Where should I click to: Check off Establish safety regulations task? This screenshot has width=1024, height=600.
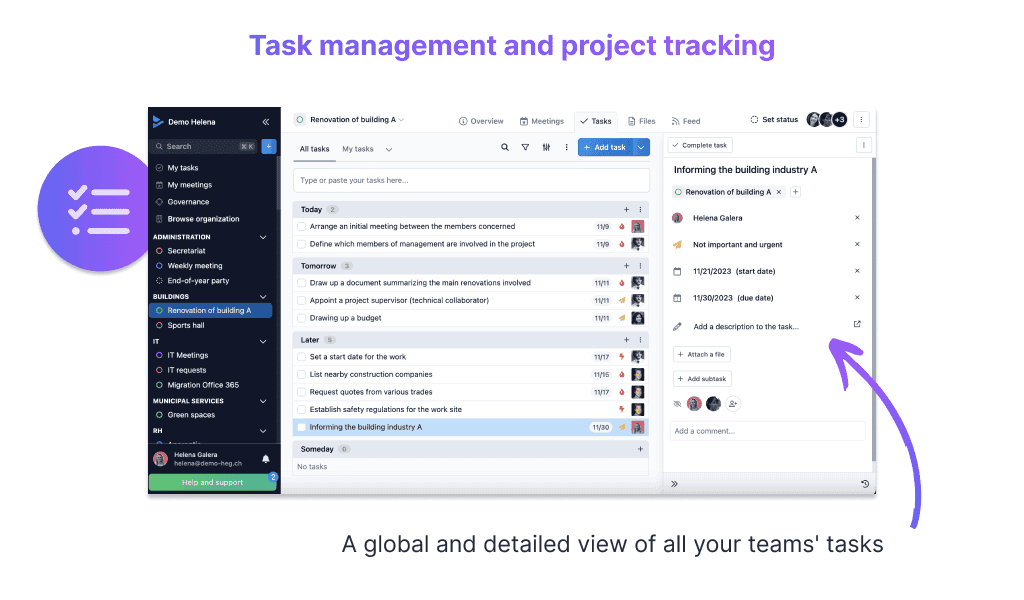[x=302, y=410]
